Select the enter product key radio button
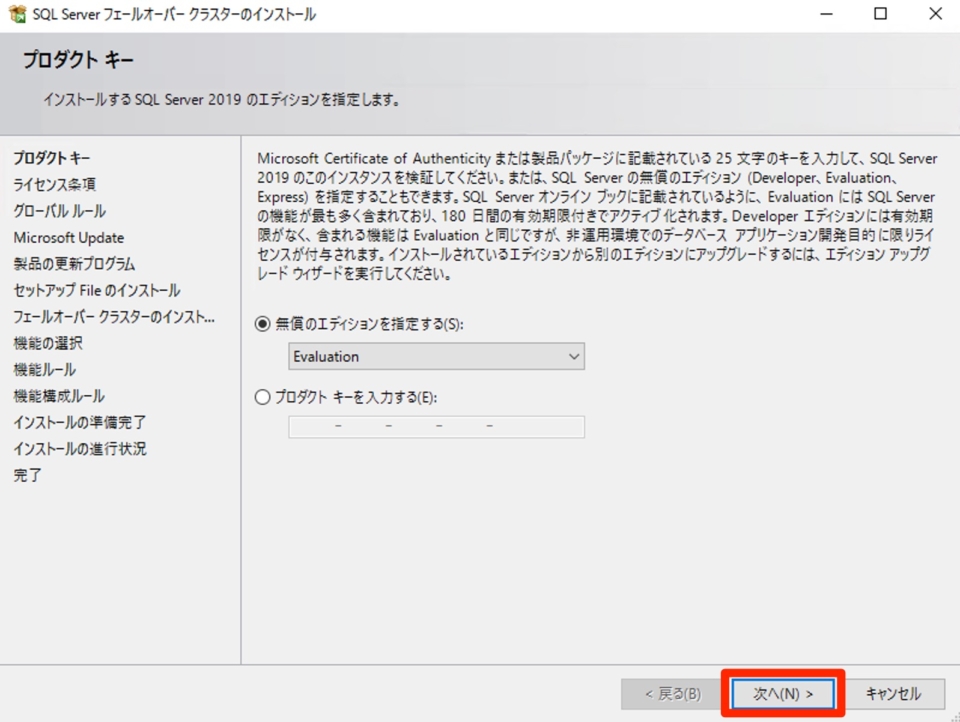Image resolution: width=960 pixels, height=722 pixels. (263, 397)
